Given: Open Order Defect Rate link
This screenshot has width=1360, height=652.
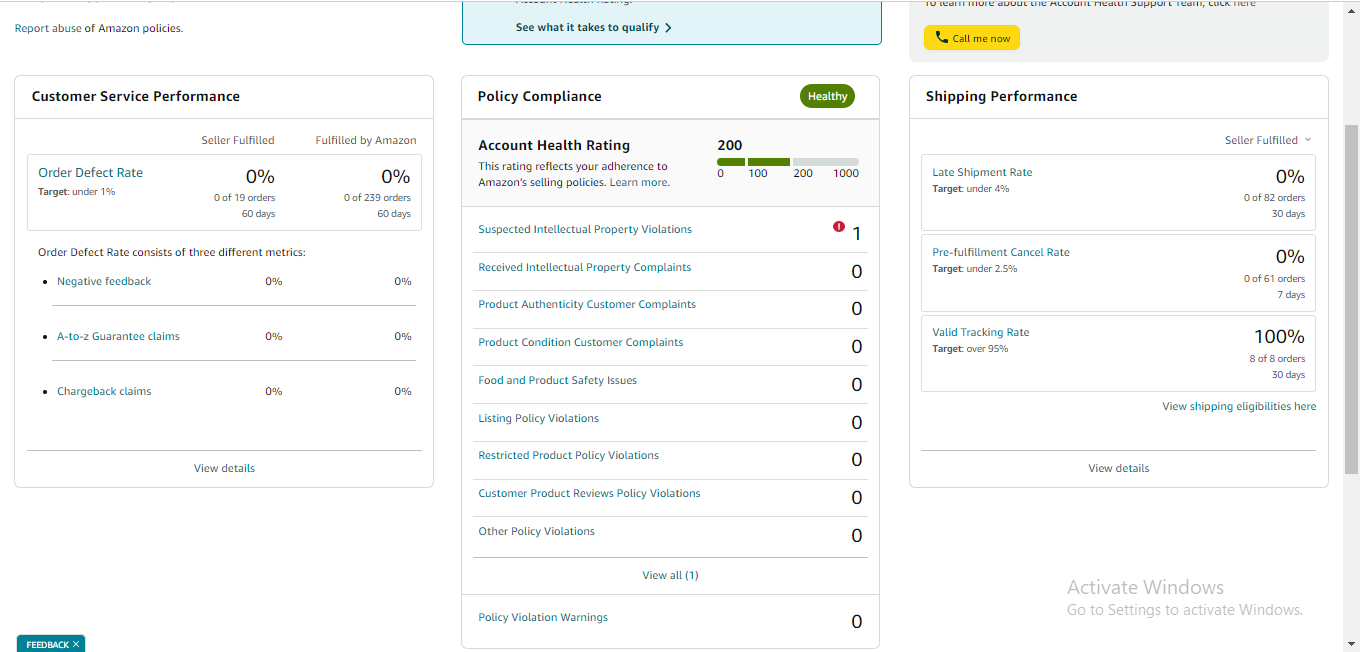Looking at the screenshot, I should pos(90,172).
